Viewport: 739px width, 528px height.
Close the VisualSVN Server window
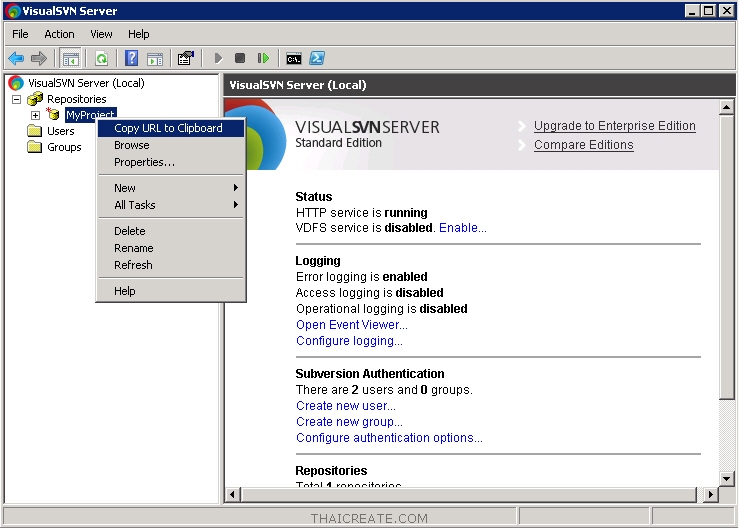point(727,11)
